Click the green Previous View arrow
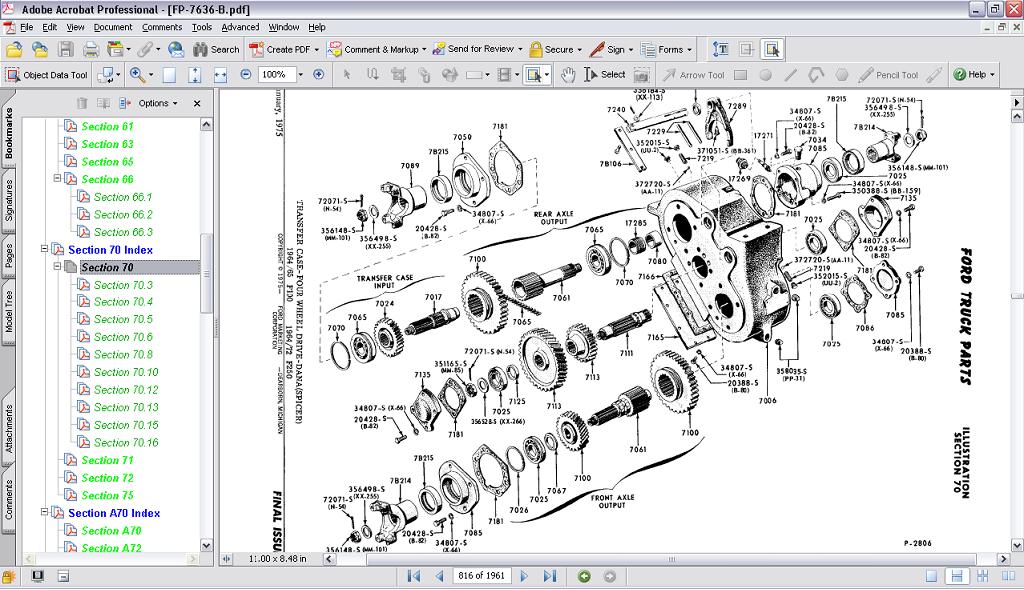This screenshot has height=590, width=1024. point(584,576)
